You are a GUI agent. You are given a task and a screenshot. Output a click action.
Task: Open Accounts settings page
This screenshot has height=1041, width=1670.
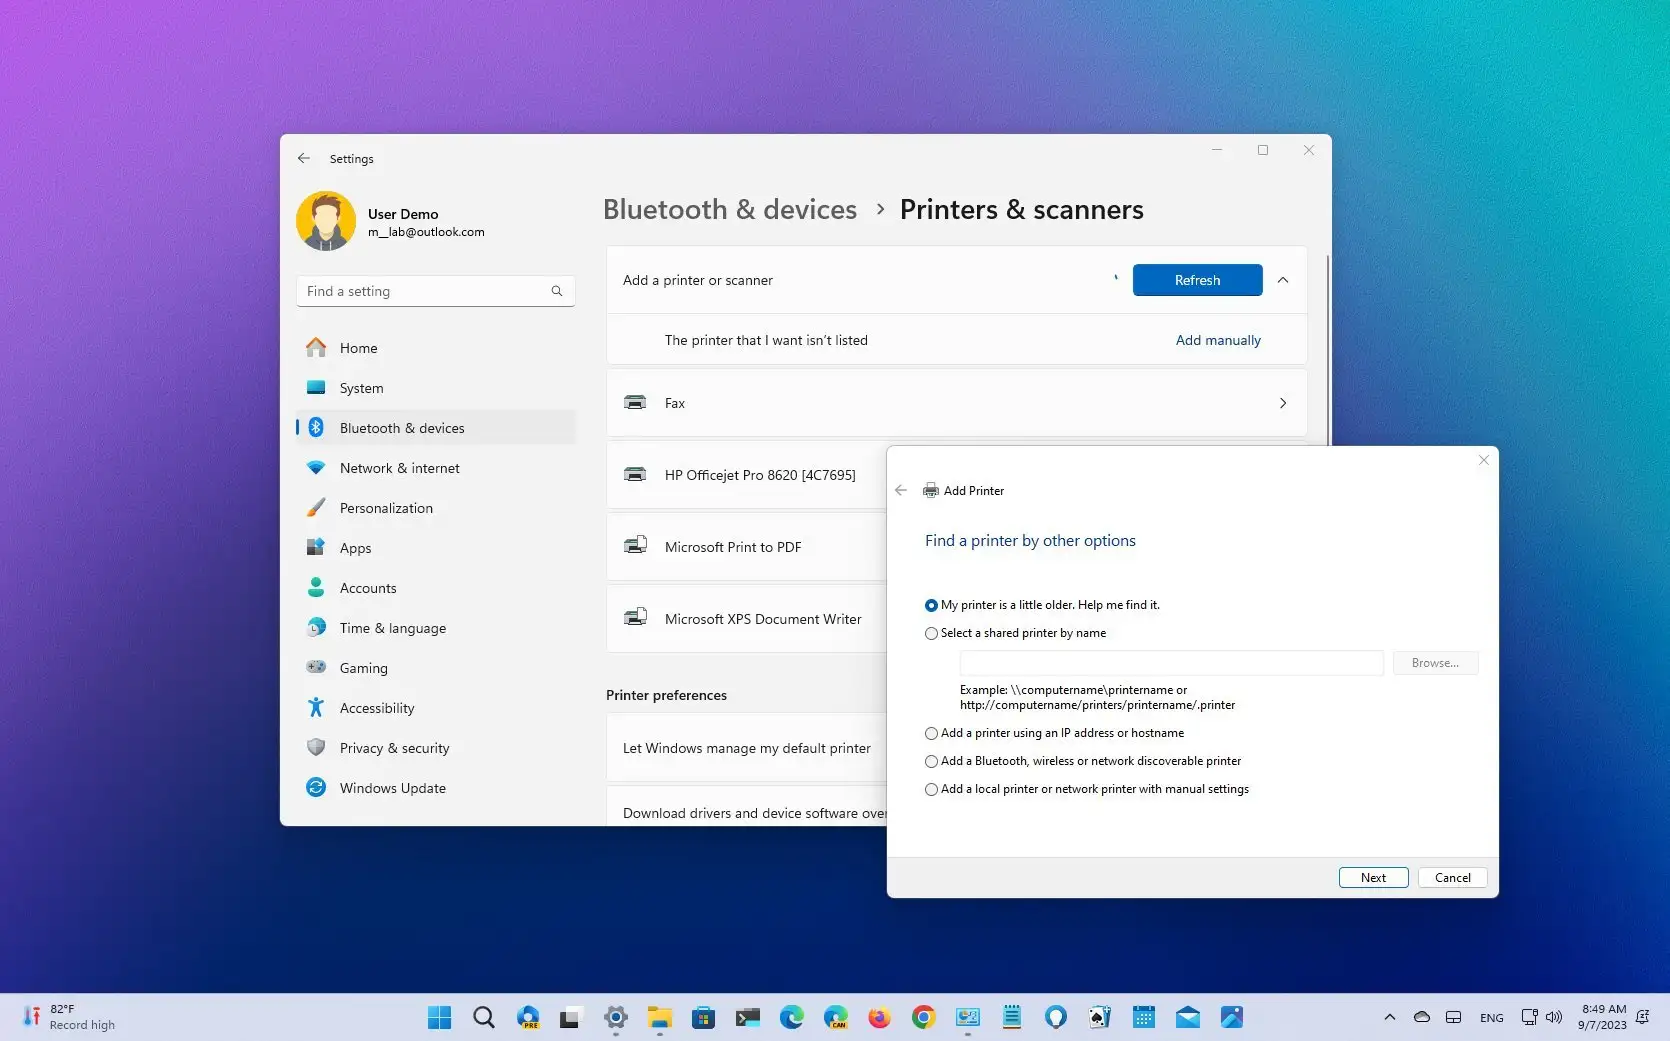click(x=436, y=588)
